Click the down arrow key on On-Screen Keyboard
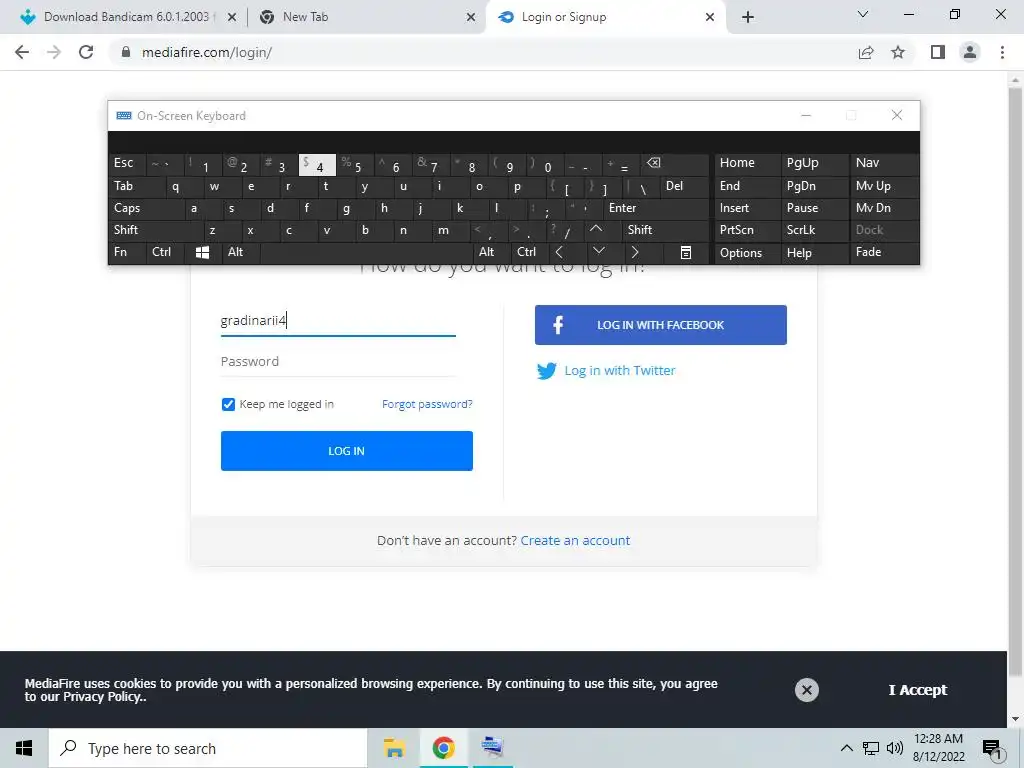Image resolution: width=1024 pixels, height=768 pixels. tap(599, 252)
